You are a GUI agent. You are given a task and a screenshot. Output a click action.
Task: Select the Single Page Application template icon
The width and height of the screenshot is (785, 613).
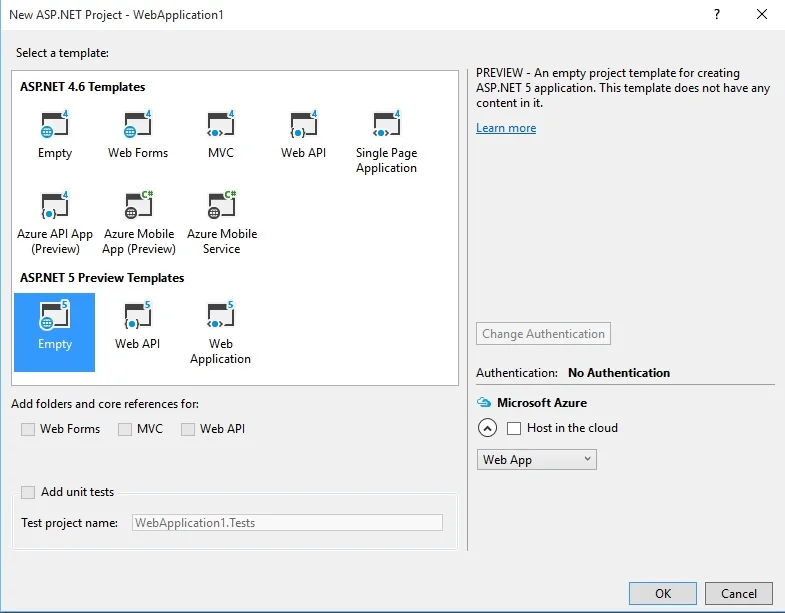coord(386,124)
